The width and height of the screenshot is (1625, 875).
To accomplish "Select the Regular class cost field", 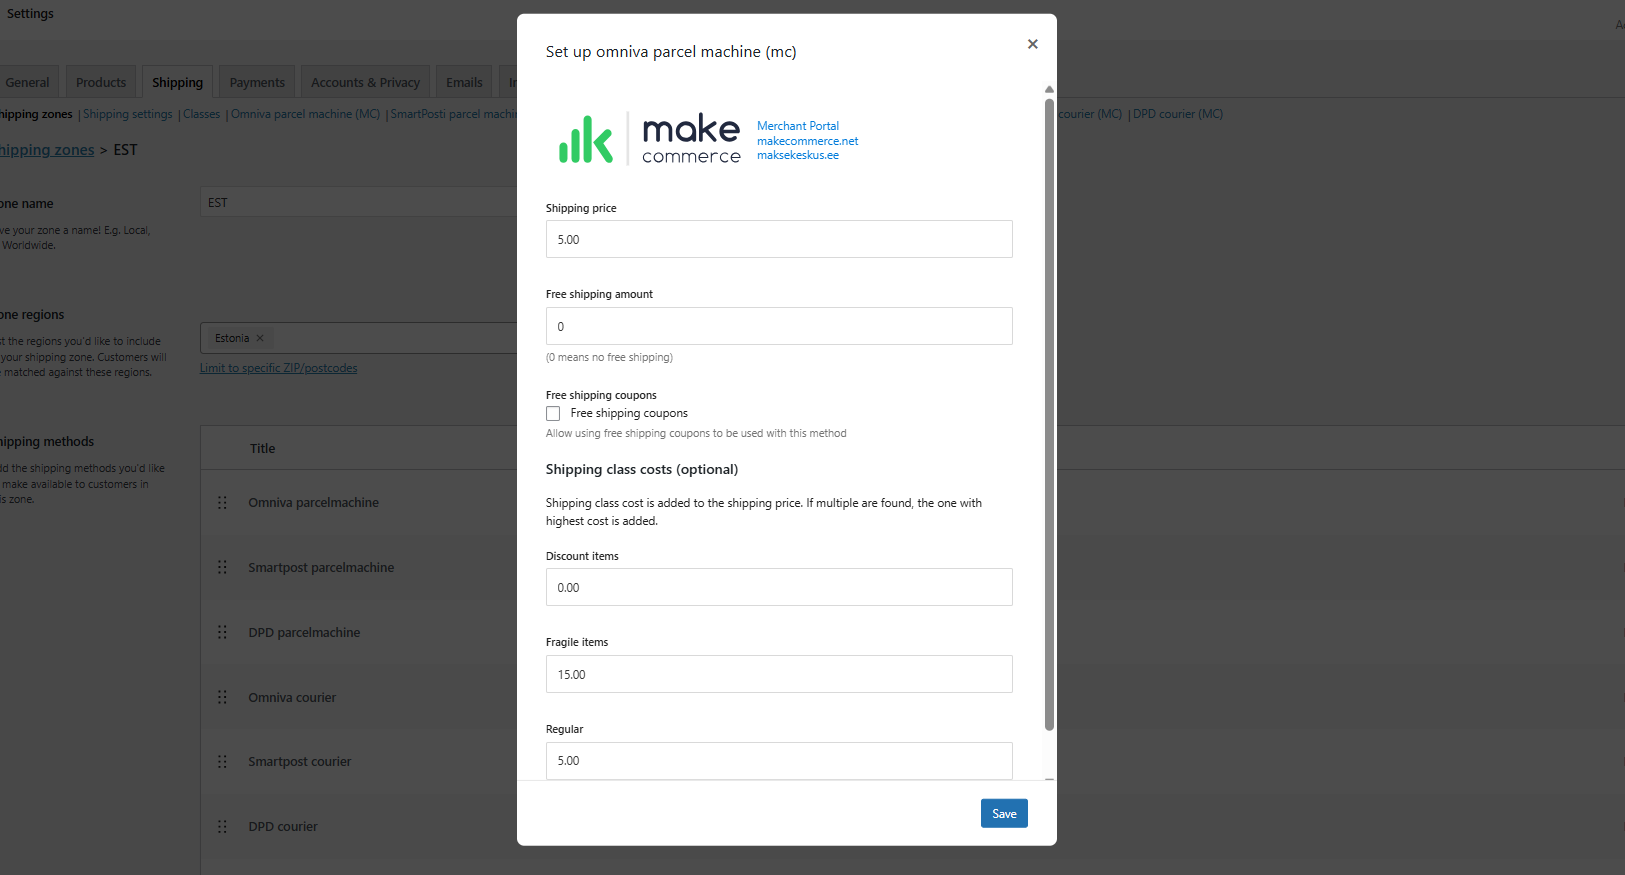I will click(779, 761).
